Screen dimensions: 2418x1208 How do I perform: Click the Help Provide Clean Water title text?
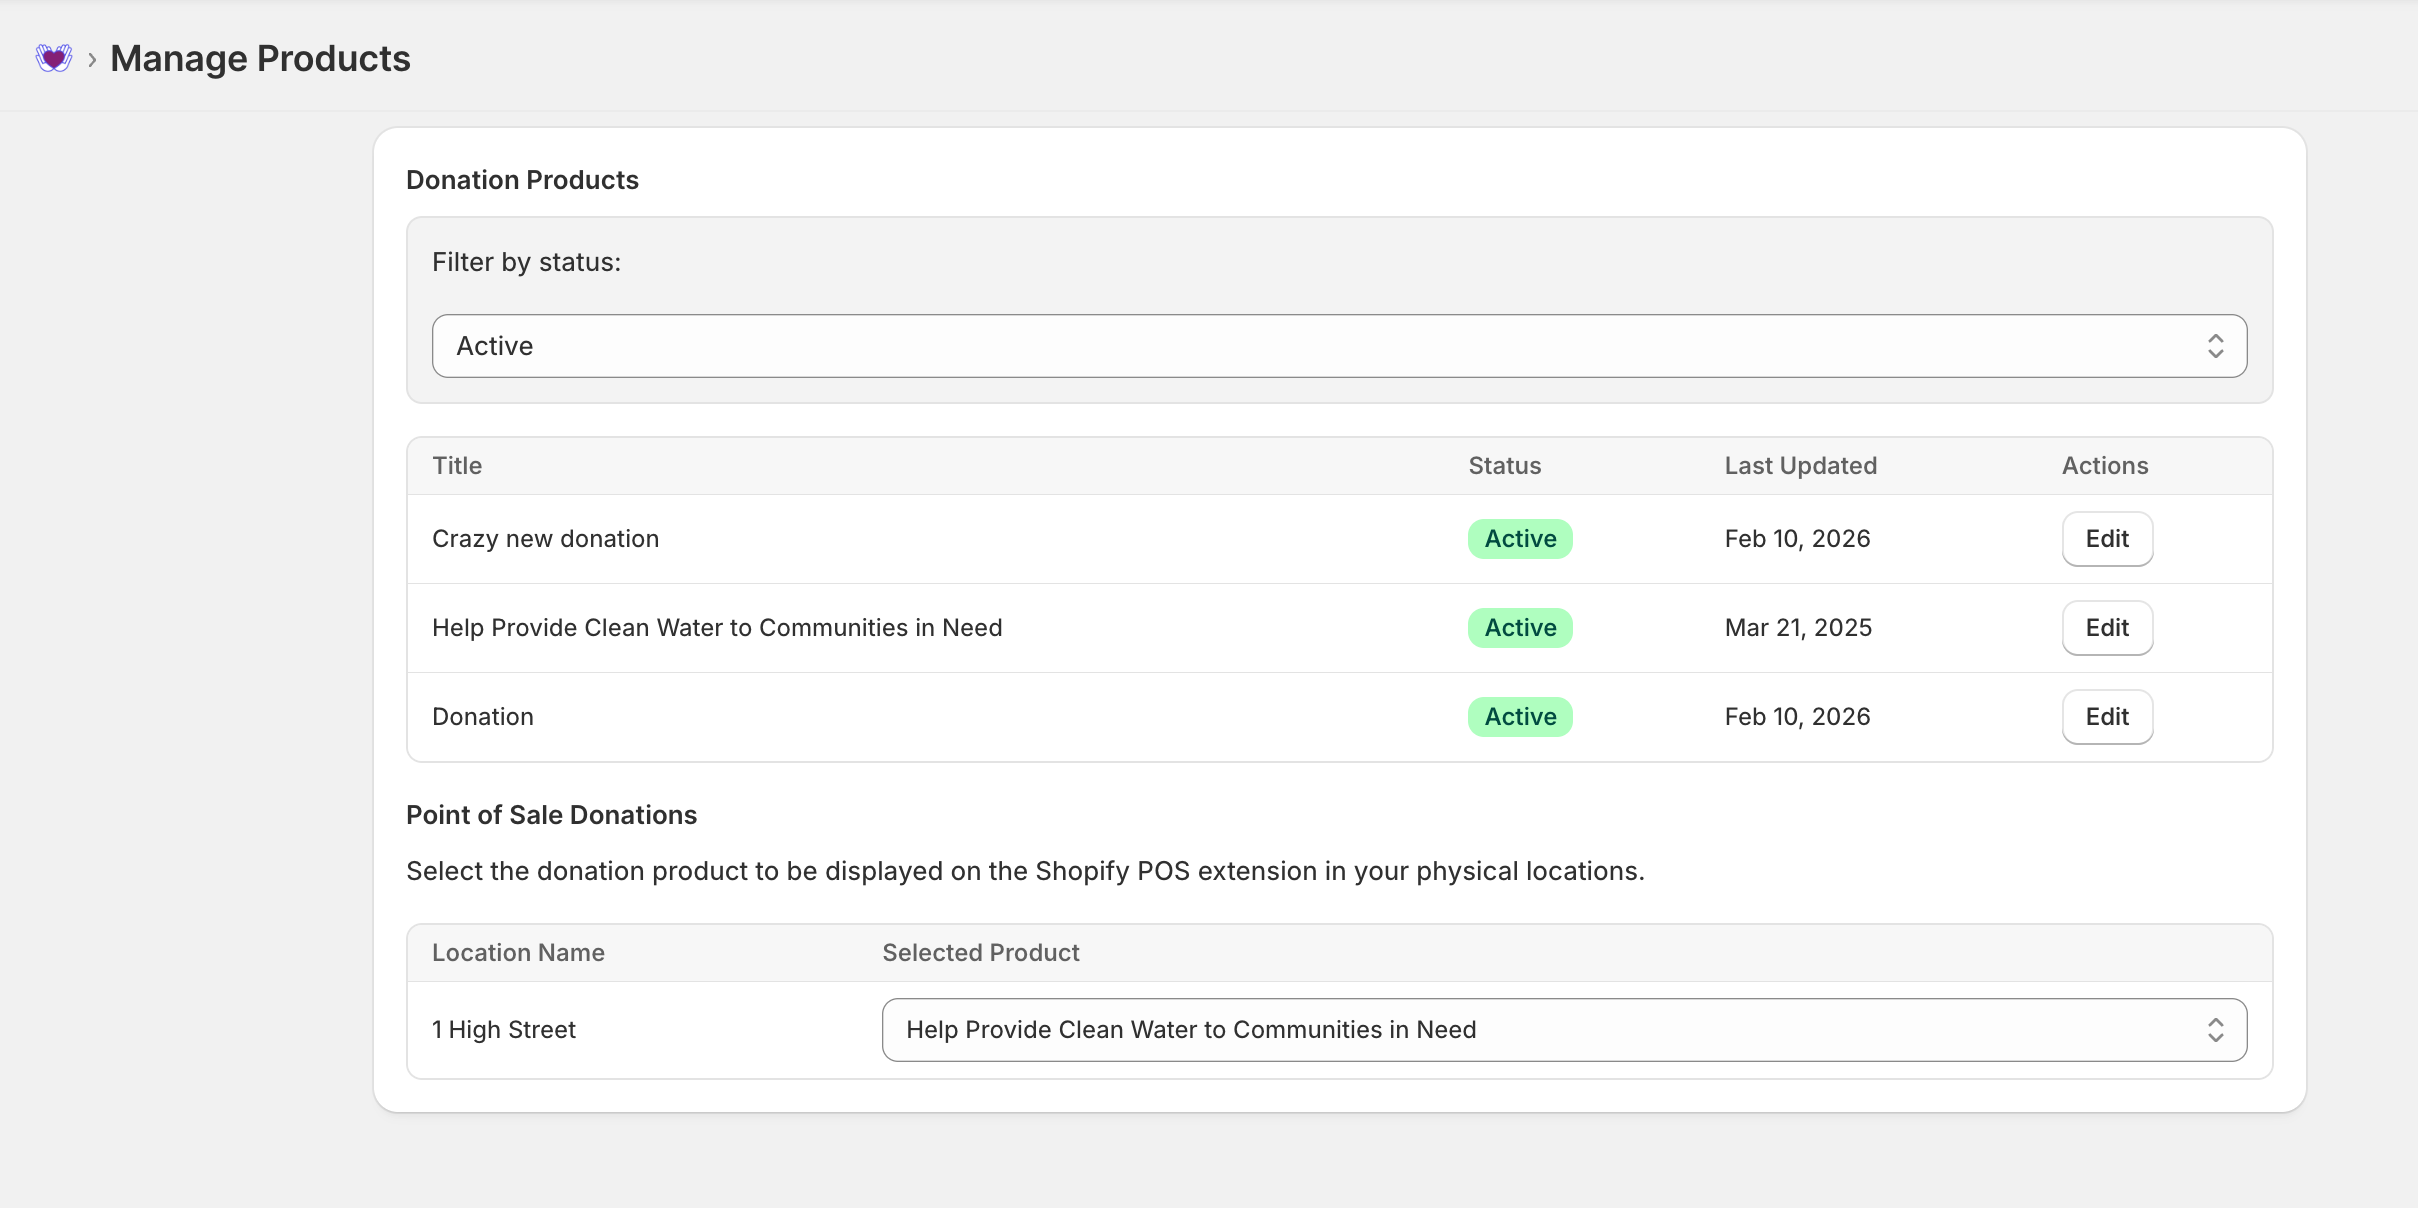(x=716, y=628)
